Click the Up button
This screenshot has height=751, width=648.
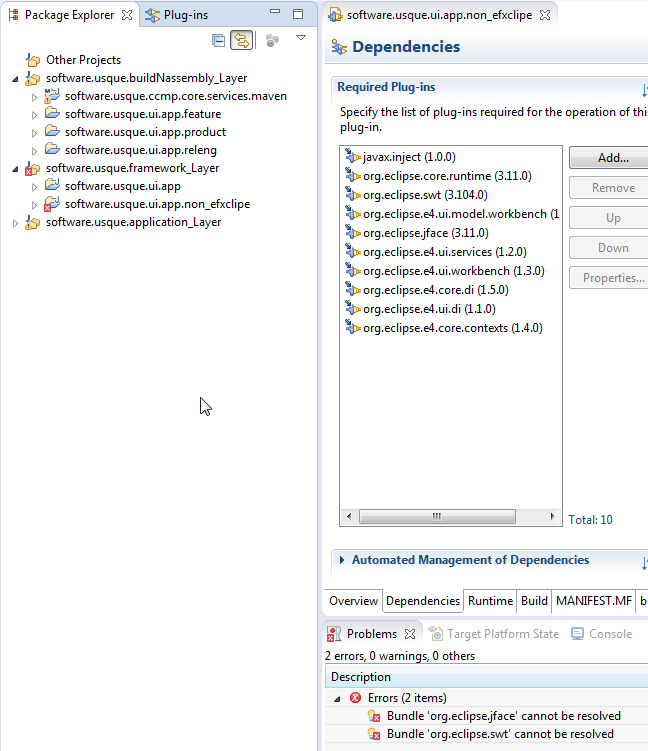pos(609,218)
